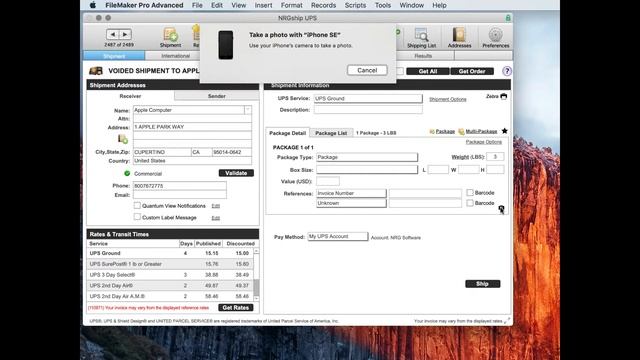Select the Receiver tab
The image size is (640, 360).
click(x=130, y=96)
